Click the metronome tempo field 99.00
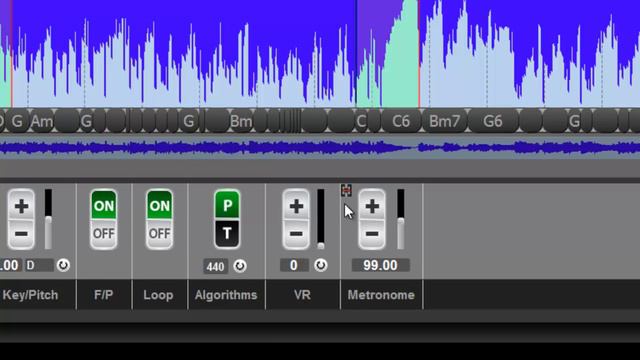 [x=380, y=265]
